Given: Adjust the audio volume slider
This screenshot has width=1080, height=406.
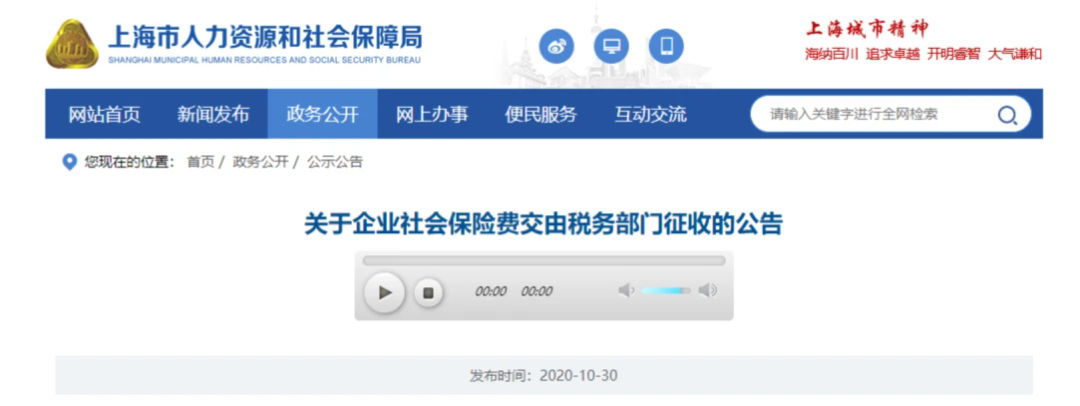Looking at the screenshot, I should click(665, 291).
